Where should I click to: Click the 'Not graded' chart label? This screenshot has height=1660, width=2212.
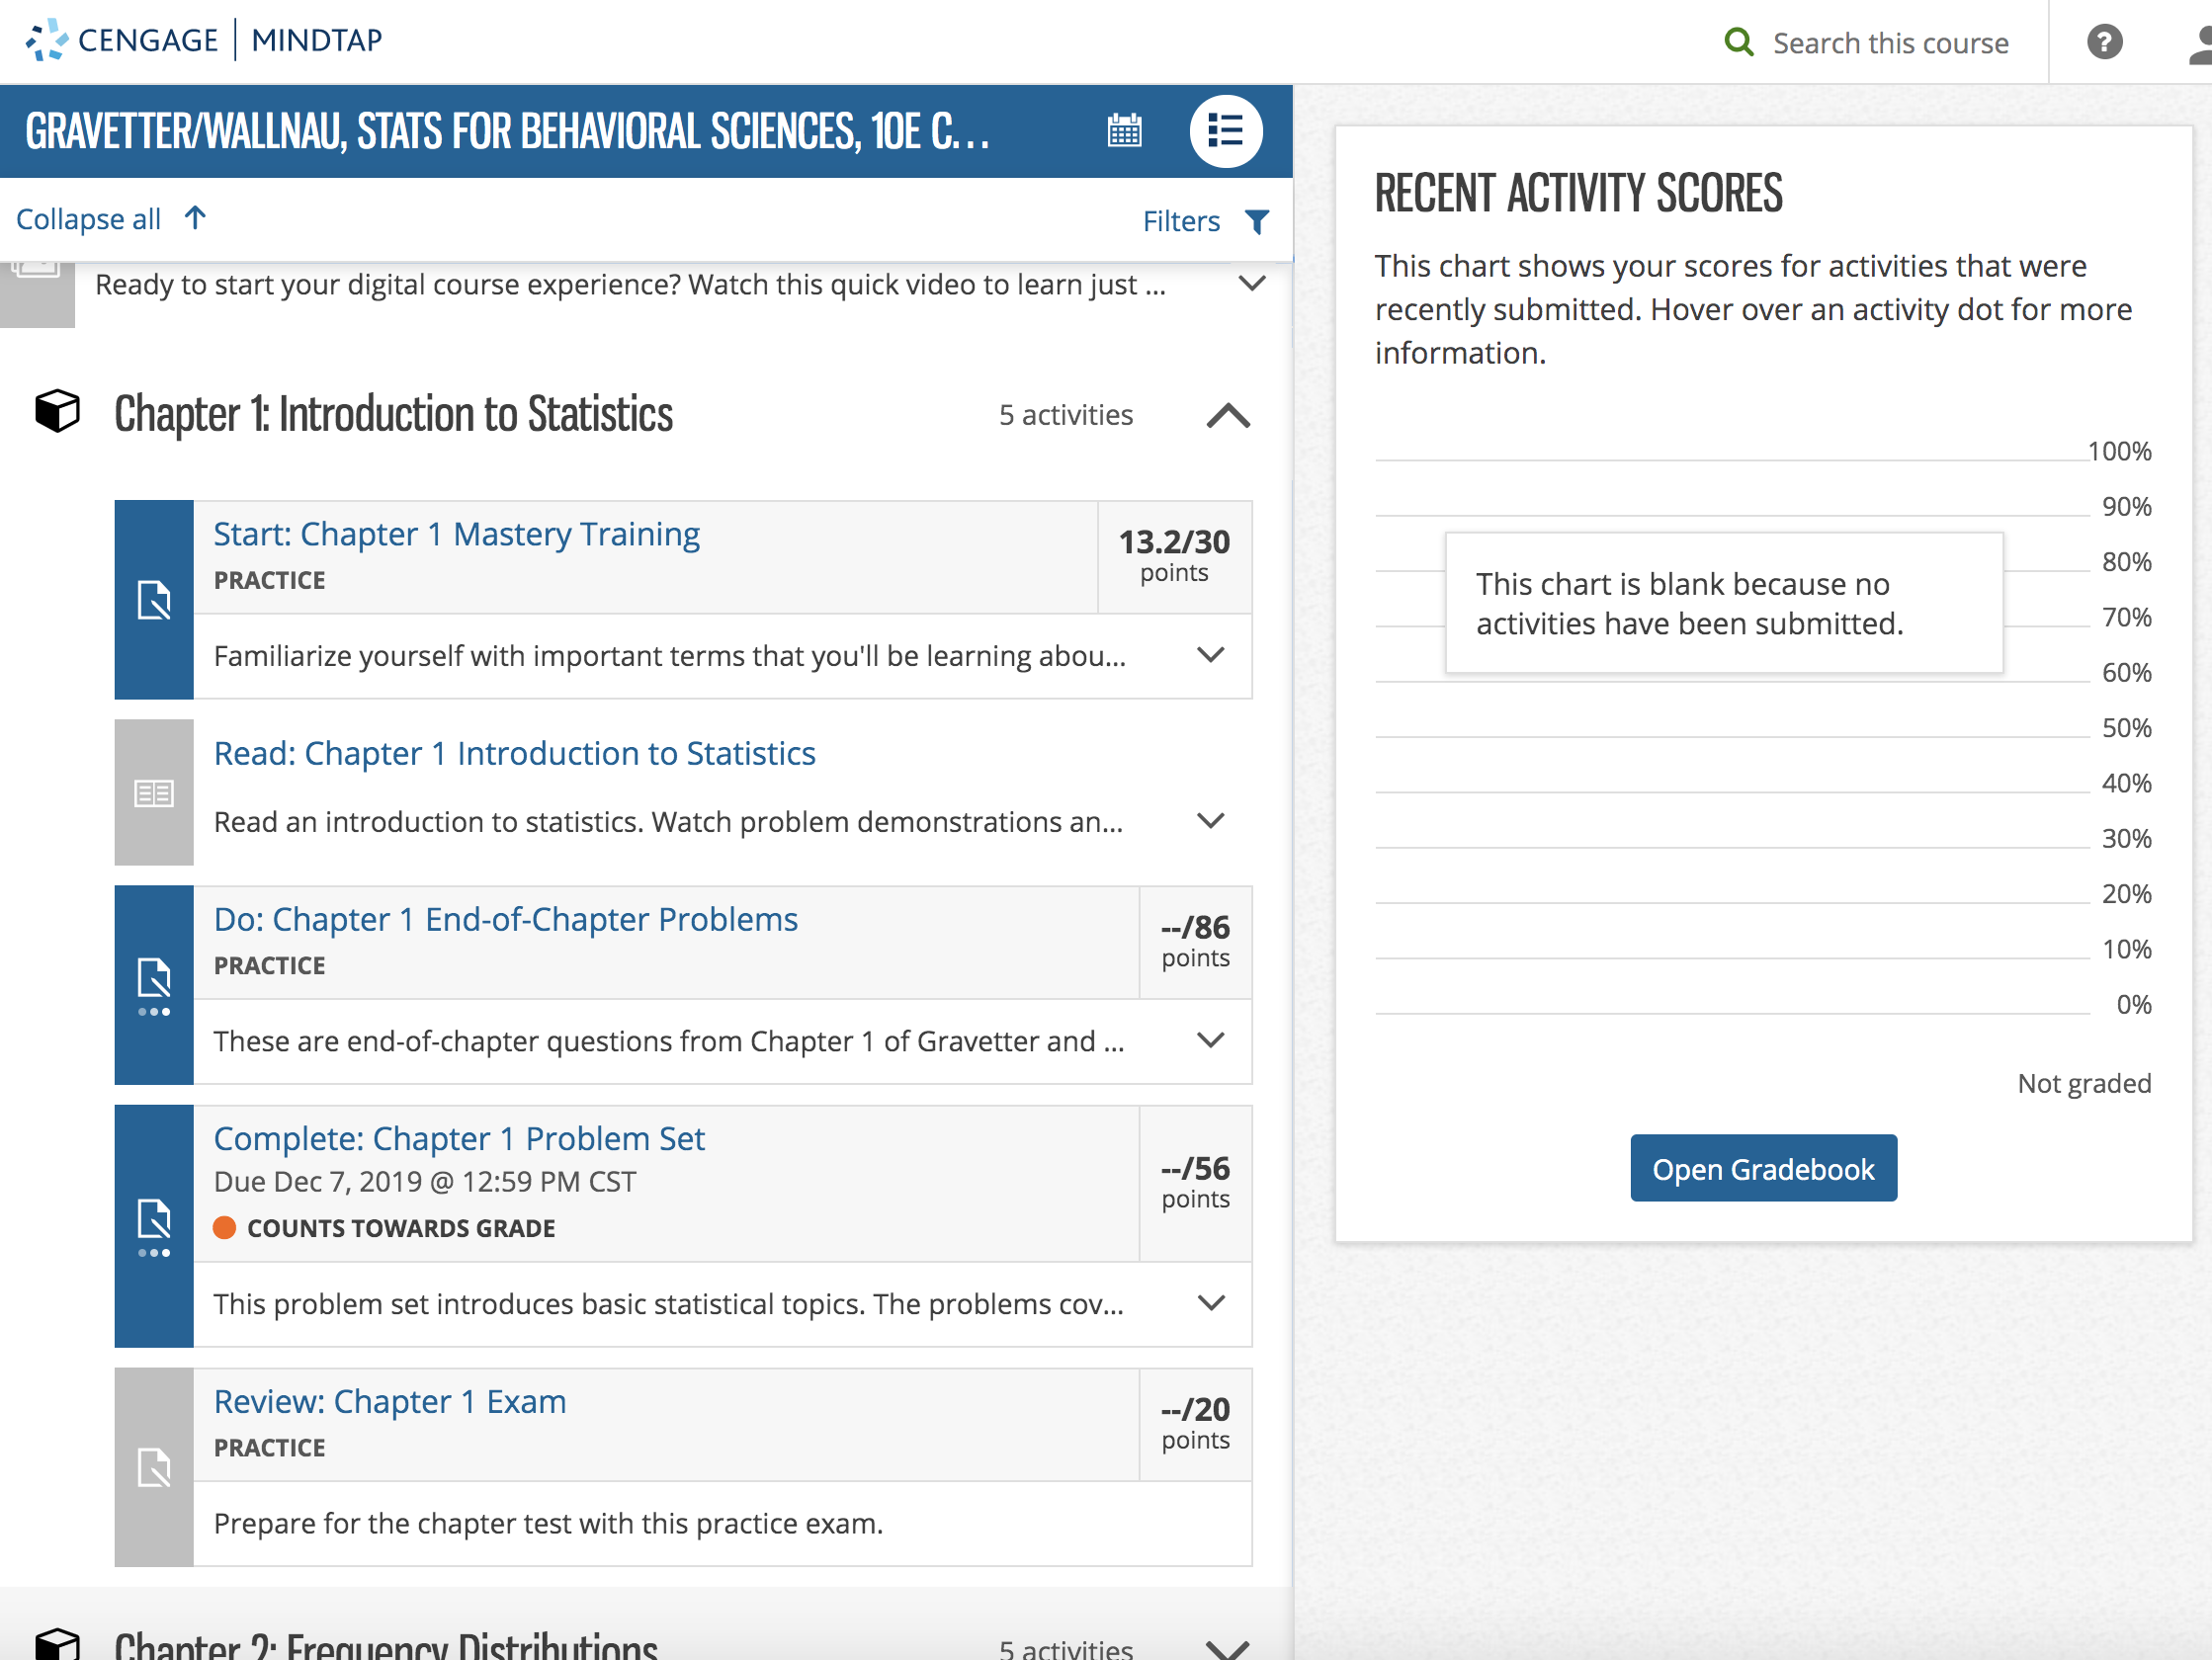2084,1083
